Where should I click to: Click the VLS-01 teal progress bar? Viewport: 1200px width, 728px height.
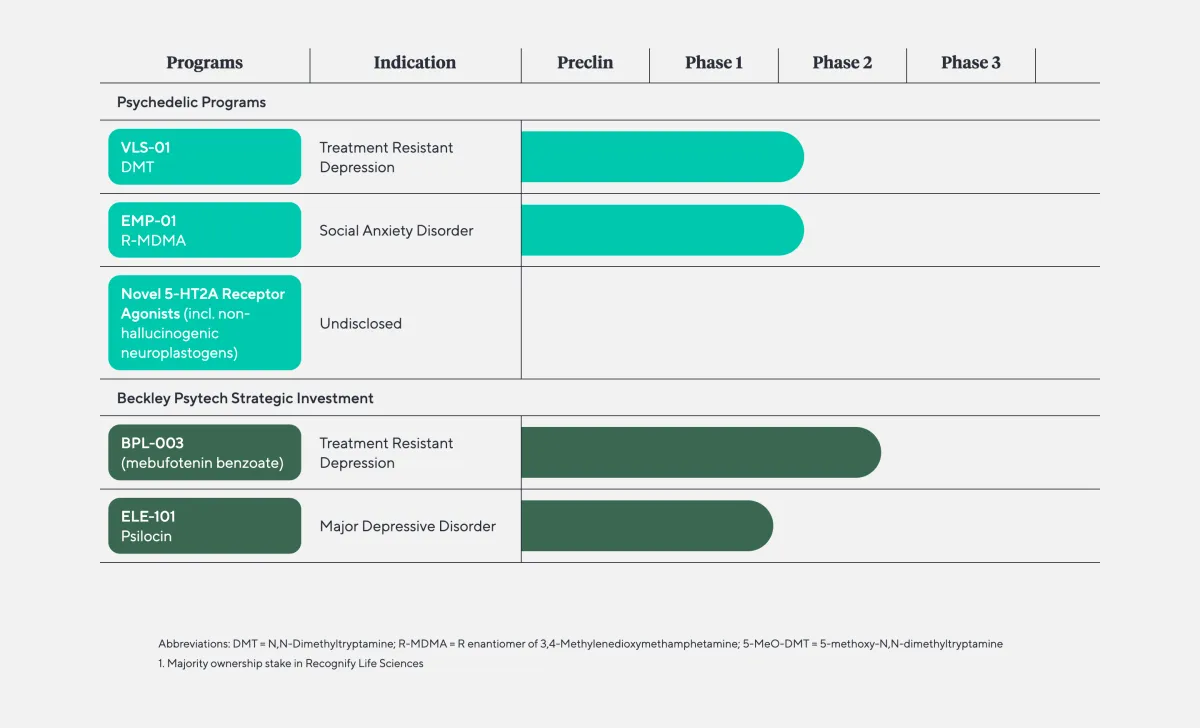click(662, 156)
